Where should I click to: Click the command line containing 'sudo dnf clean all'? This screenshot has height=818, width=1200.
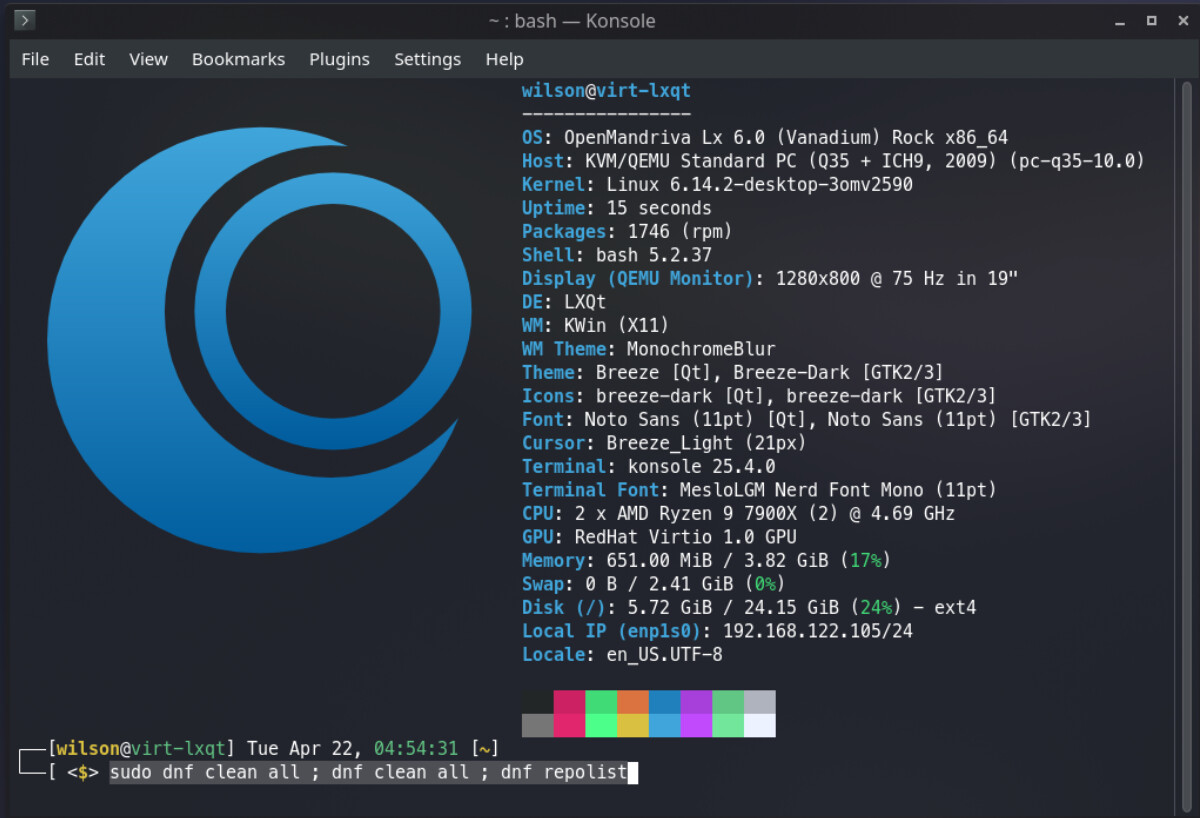pos(368,772)
